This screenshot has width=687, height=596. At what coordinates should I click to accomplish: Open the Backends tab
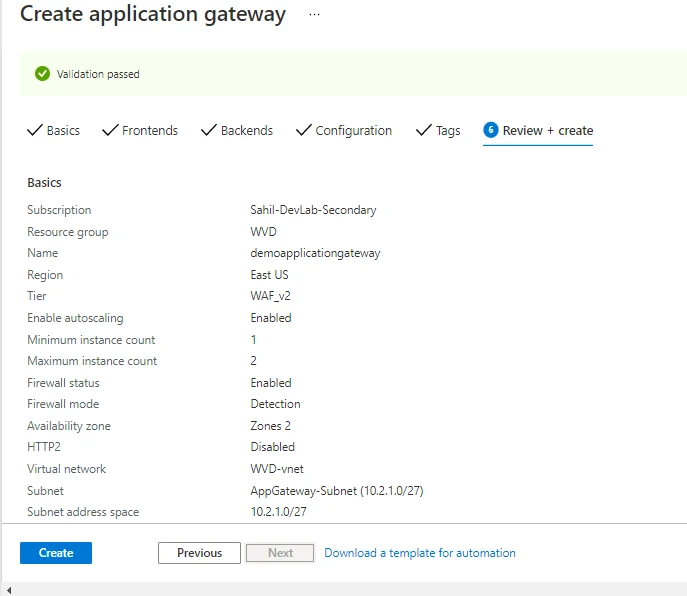pos(237,131)
